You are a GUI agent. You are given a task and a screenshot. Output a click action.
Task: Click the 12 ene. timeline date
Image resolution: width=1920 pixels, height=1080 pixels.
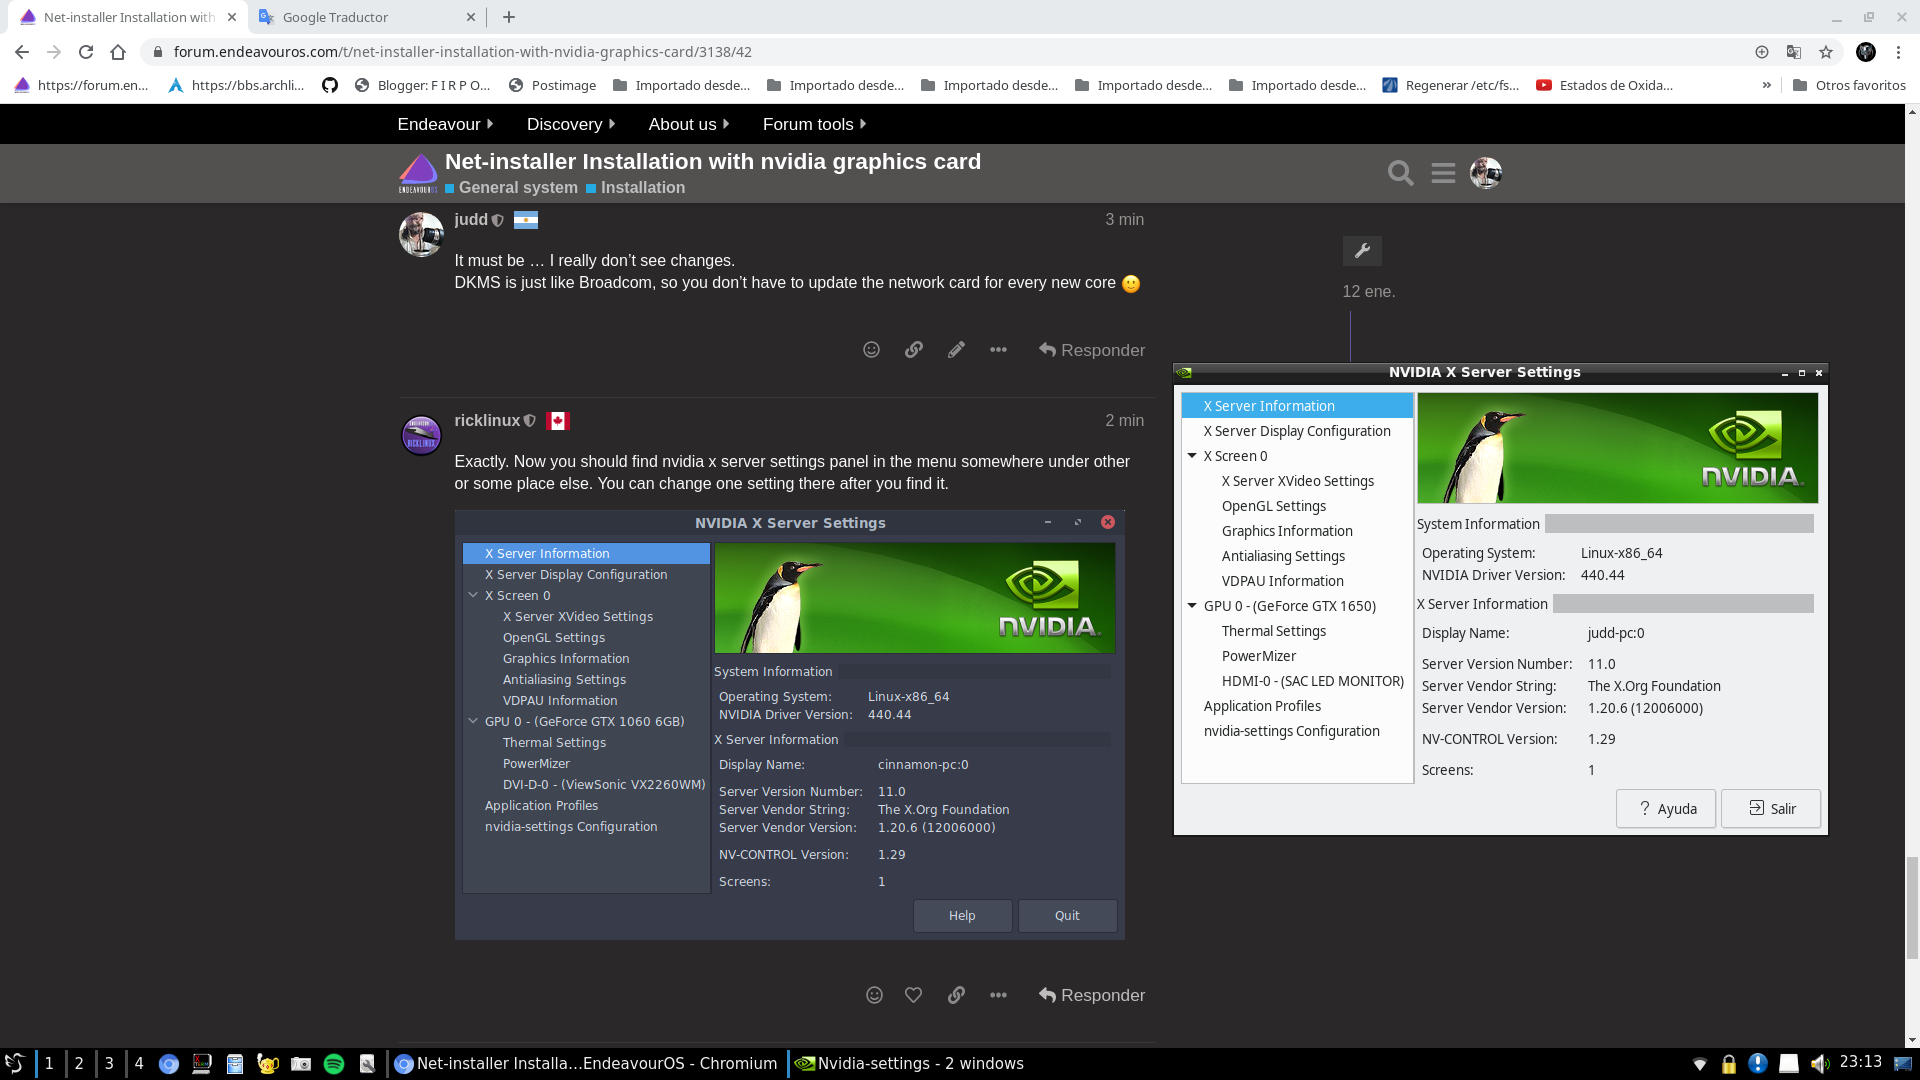pos(1369,292)
